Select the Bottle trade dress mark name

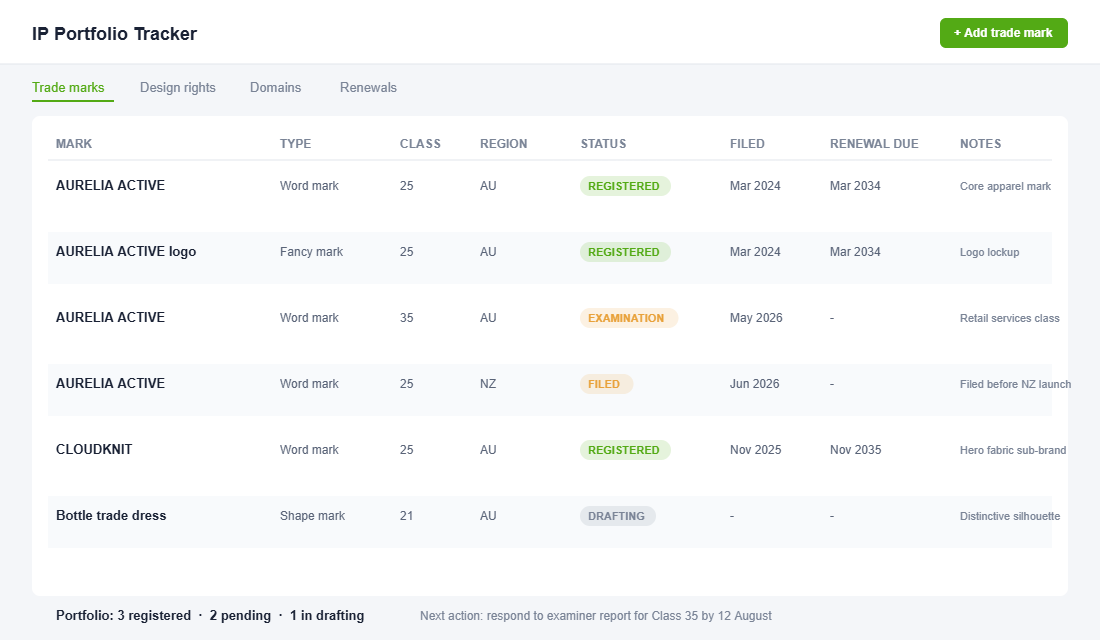coord(111,515)
